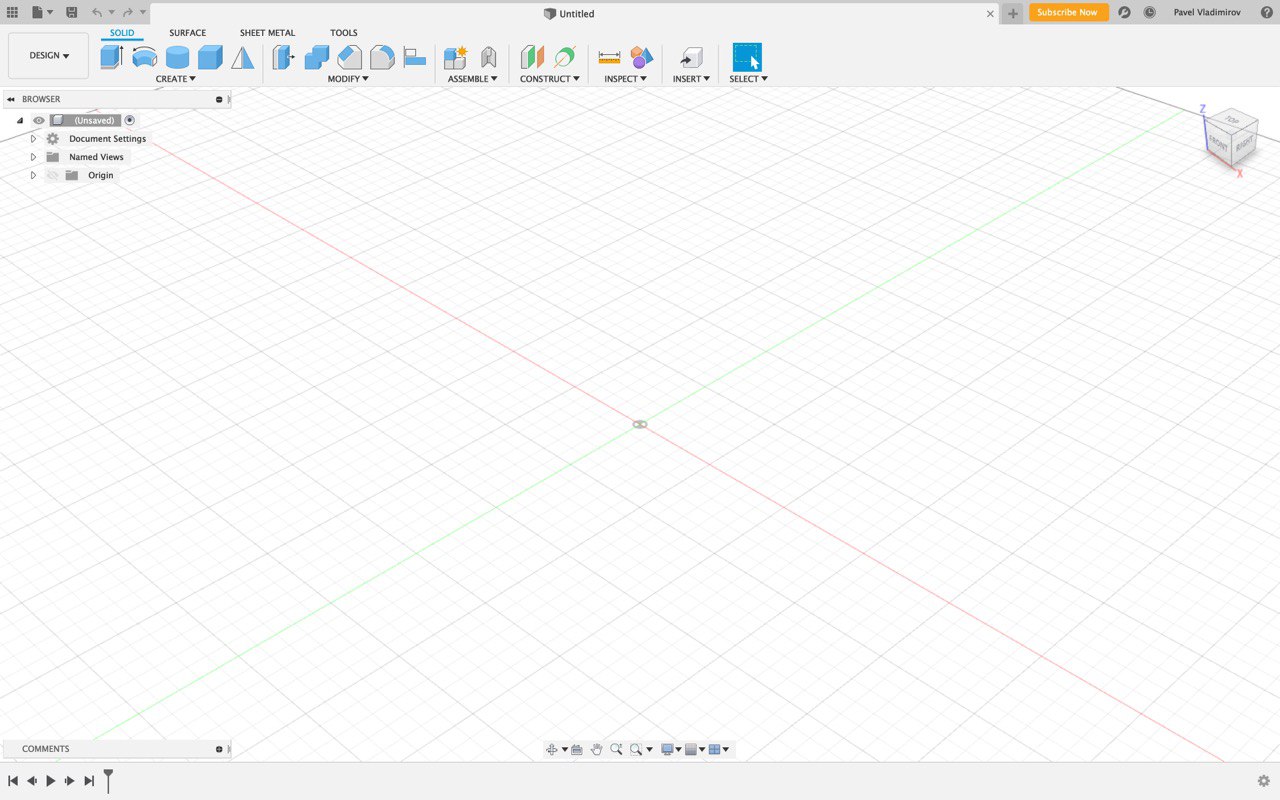This screenshot has height=800, width=1280.
Task: Toggle visibility of the Unsaved component
Action: (39, 120)
